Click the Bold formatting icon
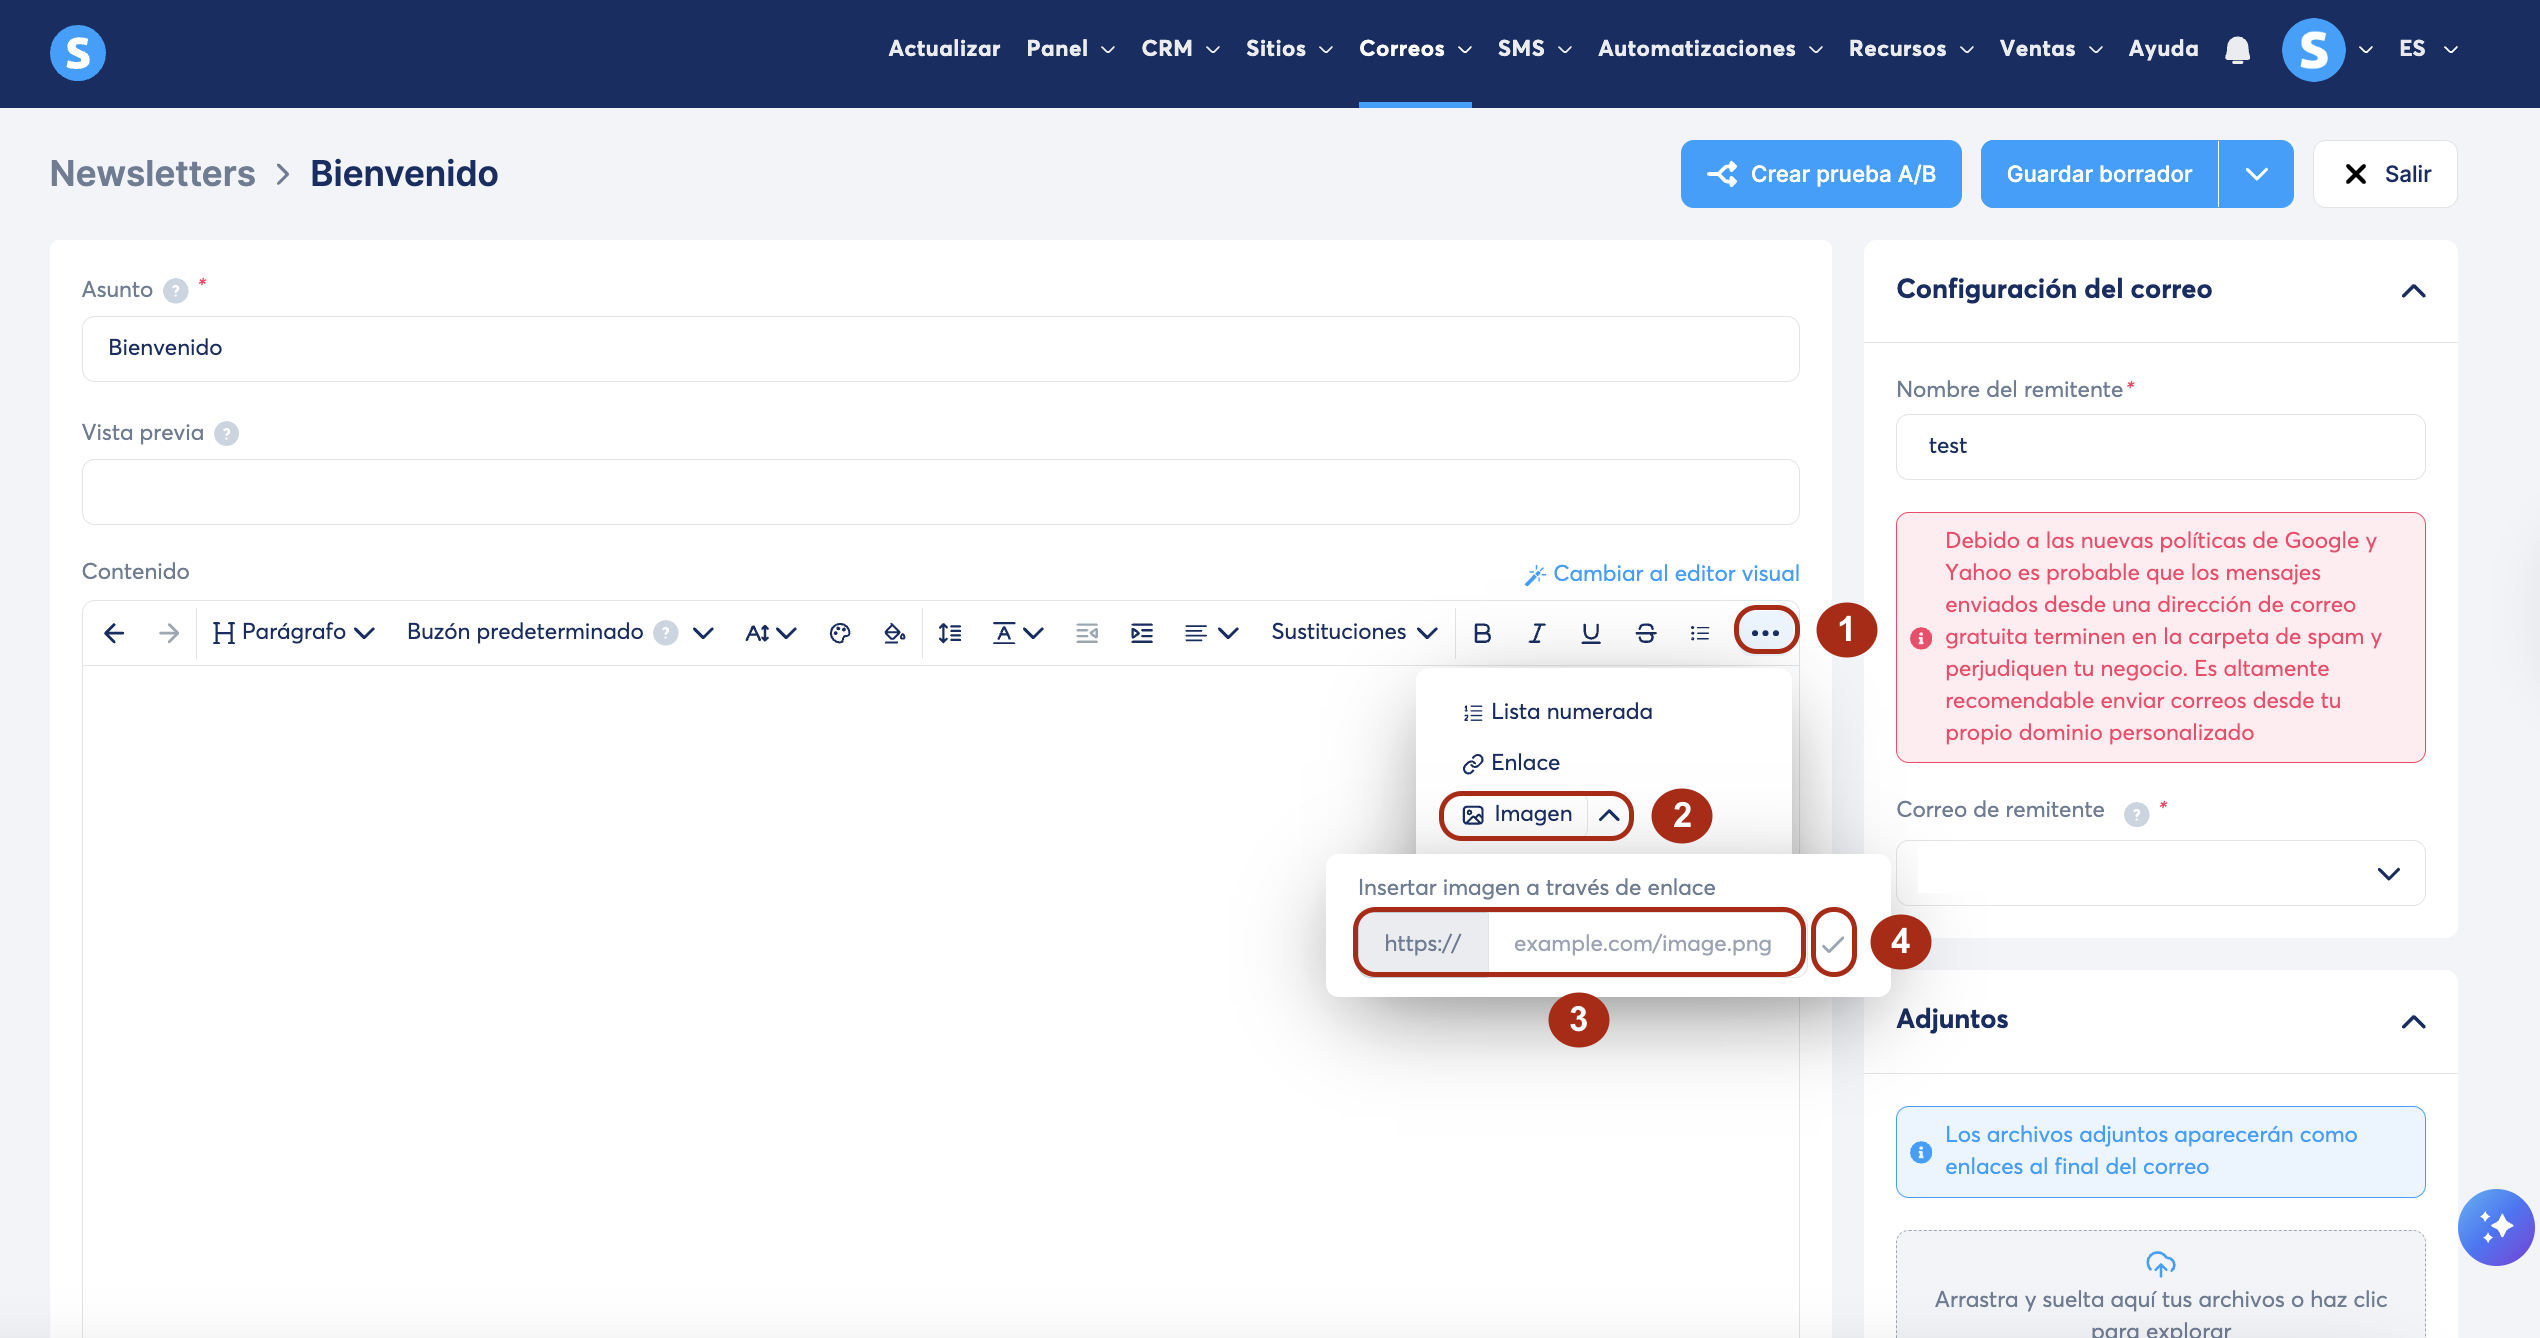The height and width of the screenshot is (1338, 2540). [1482, 633]
